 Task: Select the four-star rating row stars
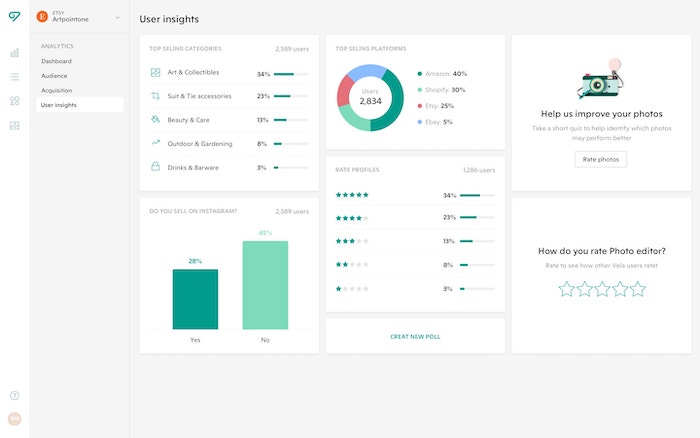pyautogui.click(x=352, y=218)
